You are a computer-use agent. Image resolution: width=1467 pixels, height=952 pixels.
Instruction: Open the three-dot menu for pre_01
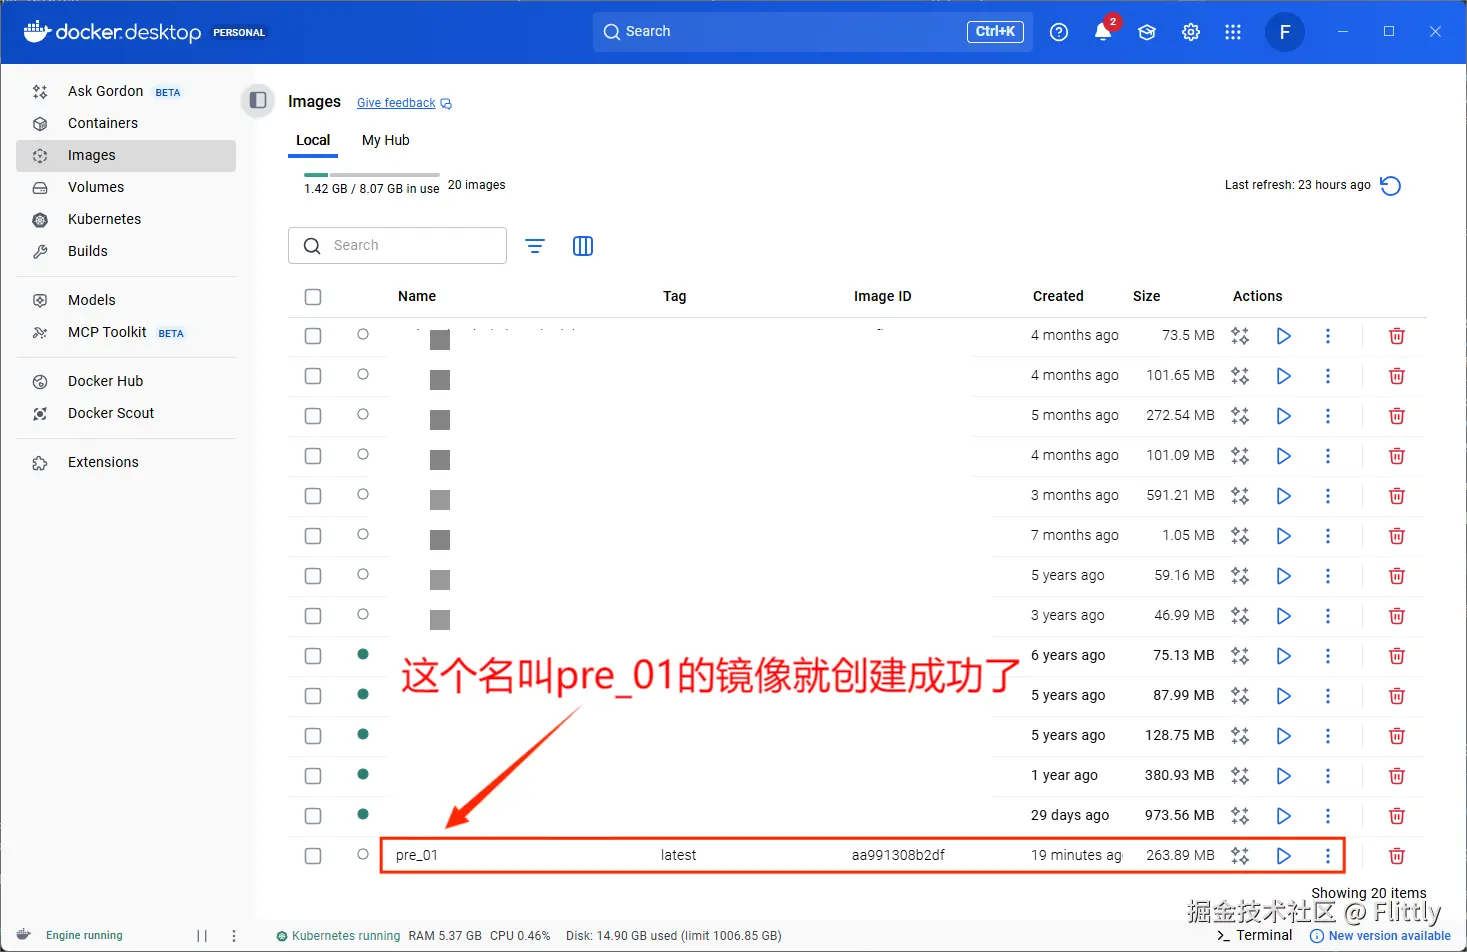click(x=1328, y=855)
